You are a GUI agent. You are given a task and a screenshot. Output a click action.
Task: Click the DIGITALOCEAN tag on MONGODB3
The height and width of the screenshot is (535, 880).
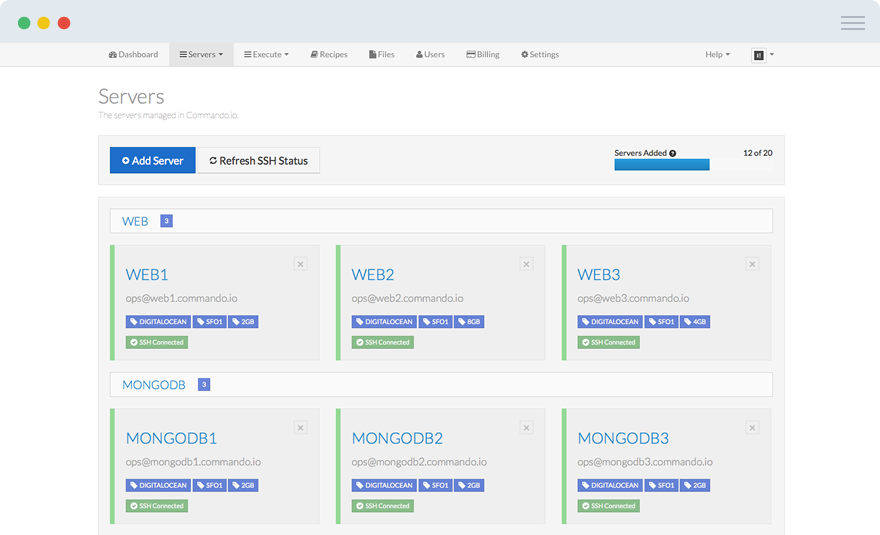pyautogui.click(x=610, y=486)
